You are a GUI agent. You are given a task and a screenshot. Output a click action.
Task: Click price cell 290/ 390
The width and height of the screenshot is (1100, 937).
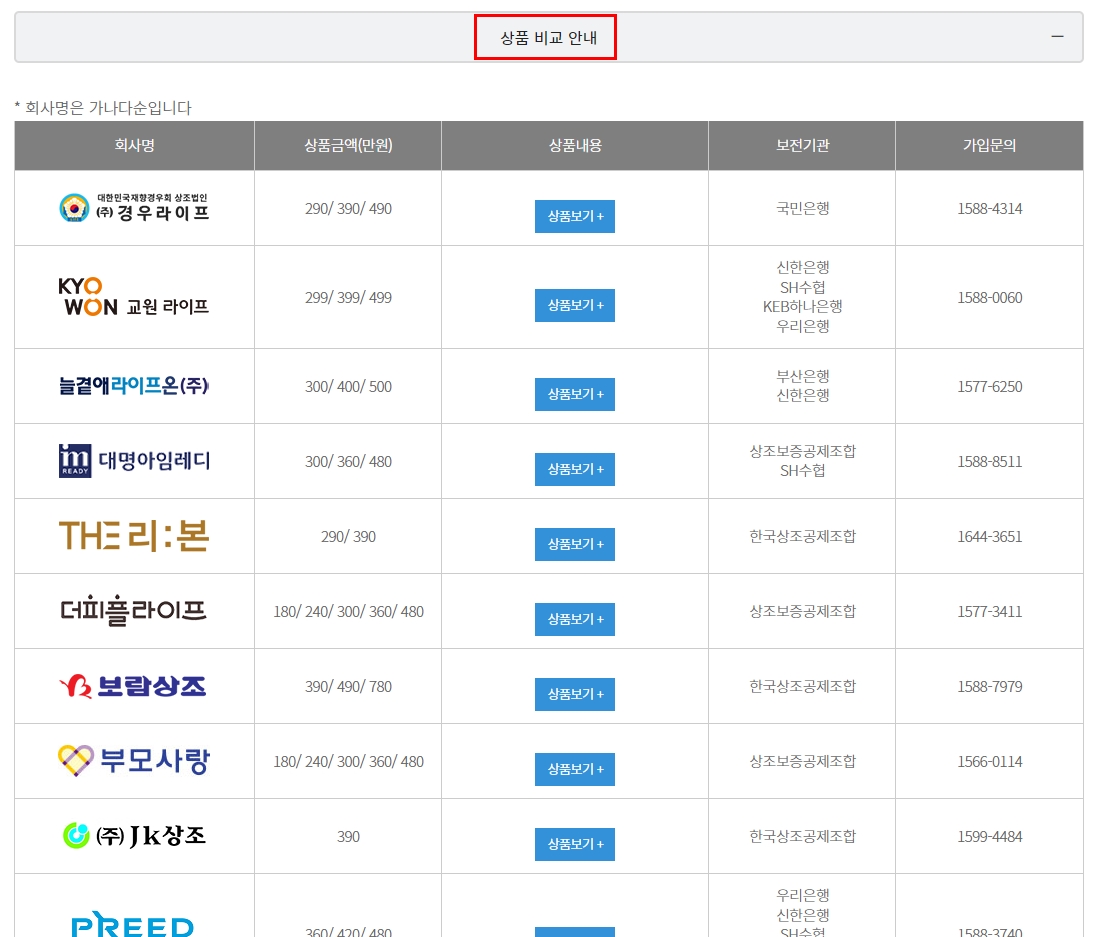348,537
